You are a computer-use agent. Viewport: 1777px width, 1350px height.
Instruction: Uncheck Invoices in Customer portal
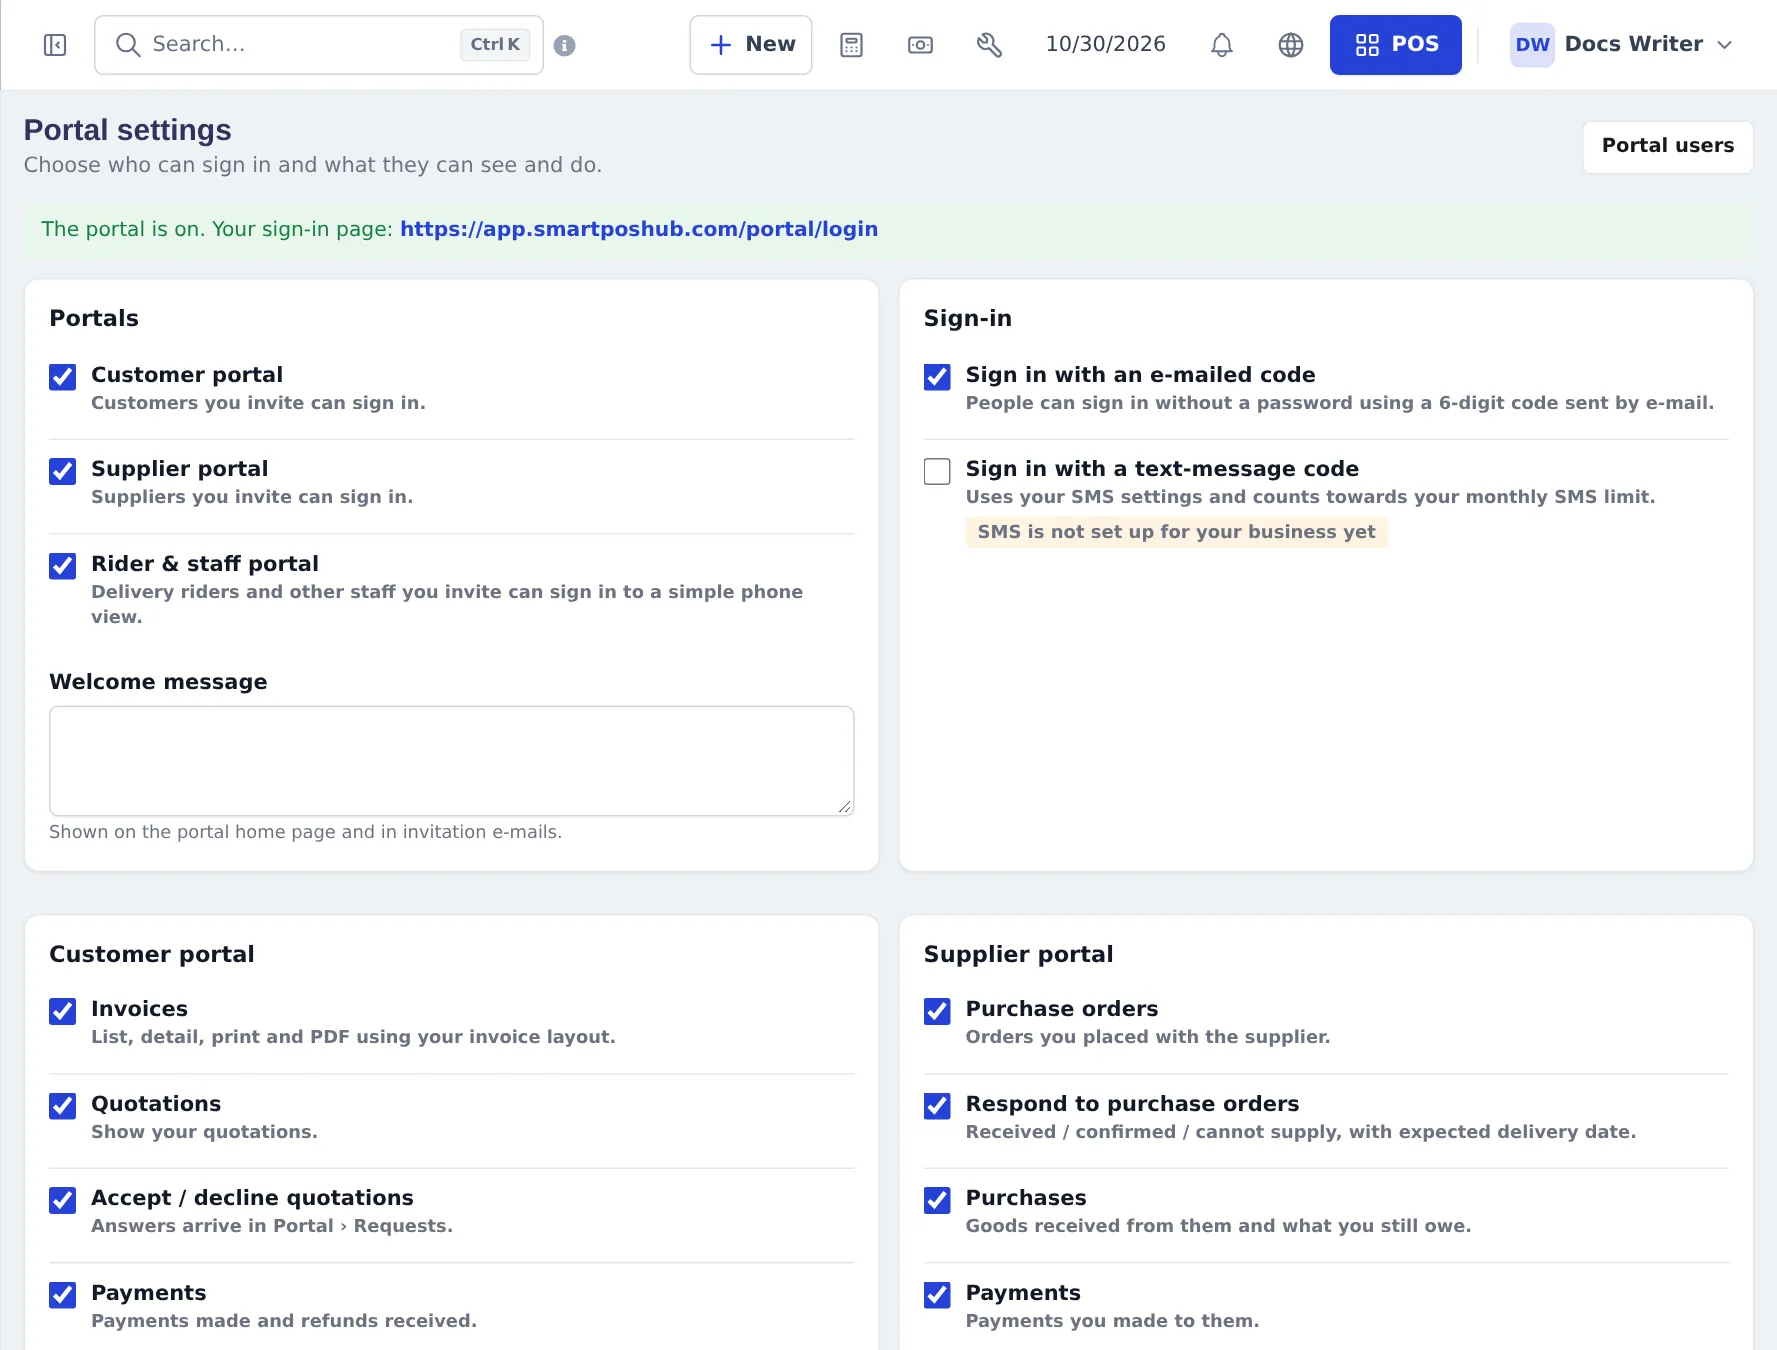[63, 1011]
